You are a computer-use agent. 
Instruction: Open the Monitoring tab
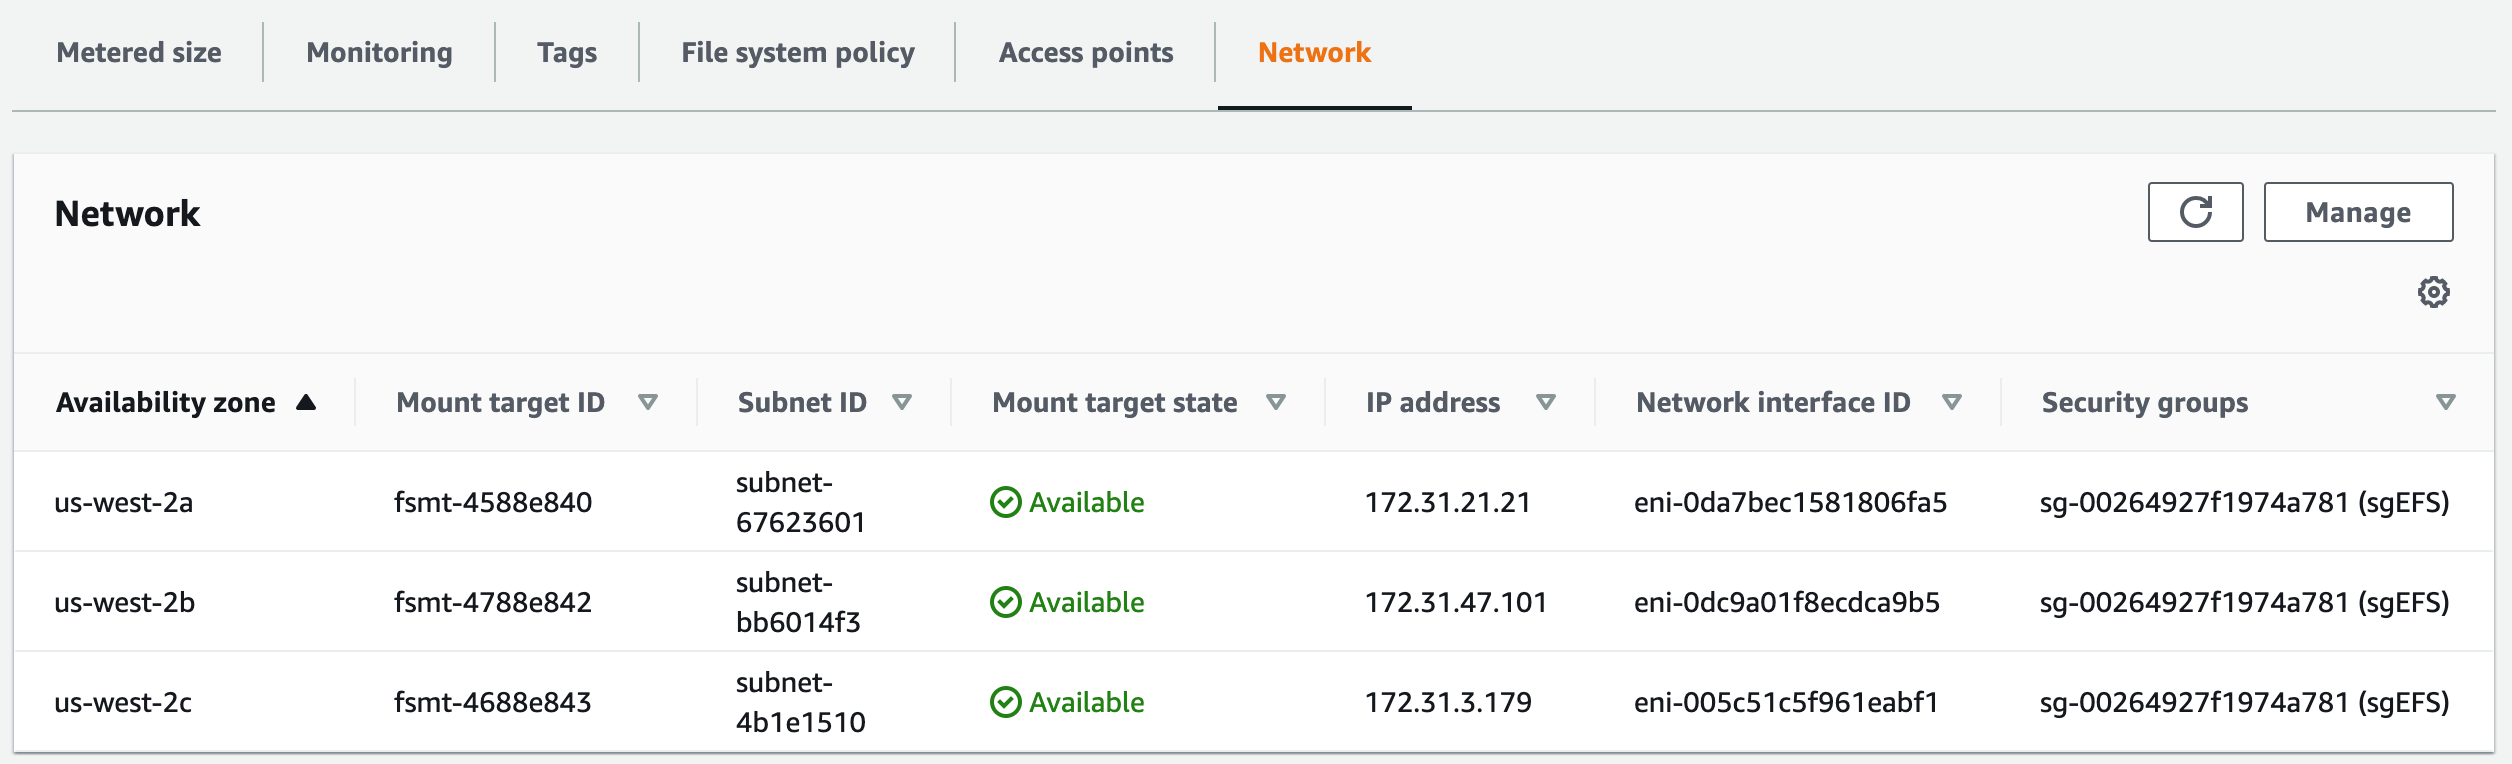click(x=379, y=52)
